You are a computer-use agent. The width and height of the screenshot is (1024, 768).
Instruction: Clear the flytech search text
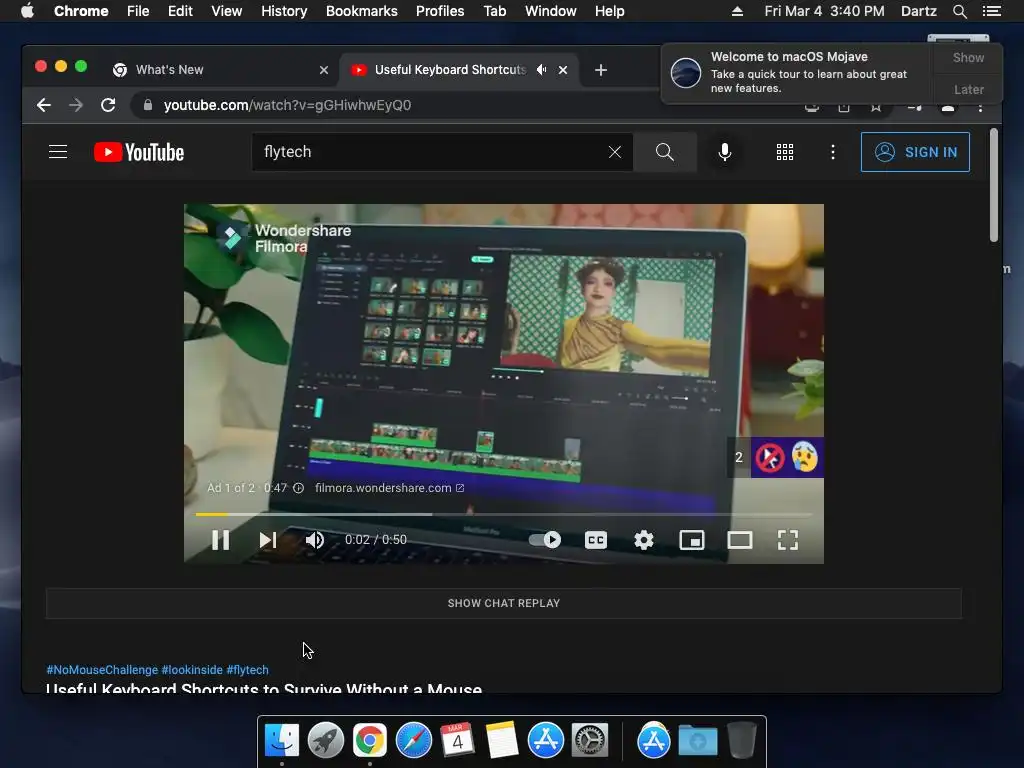615,152
